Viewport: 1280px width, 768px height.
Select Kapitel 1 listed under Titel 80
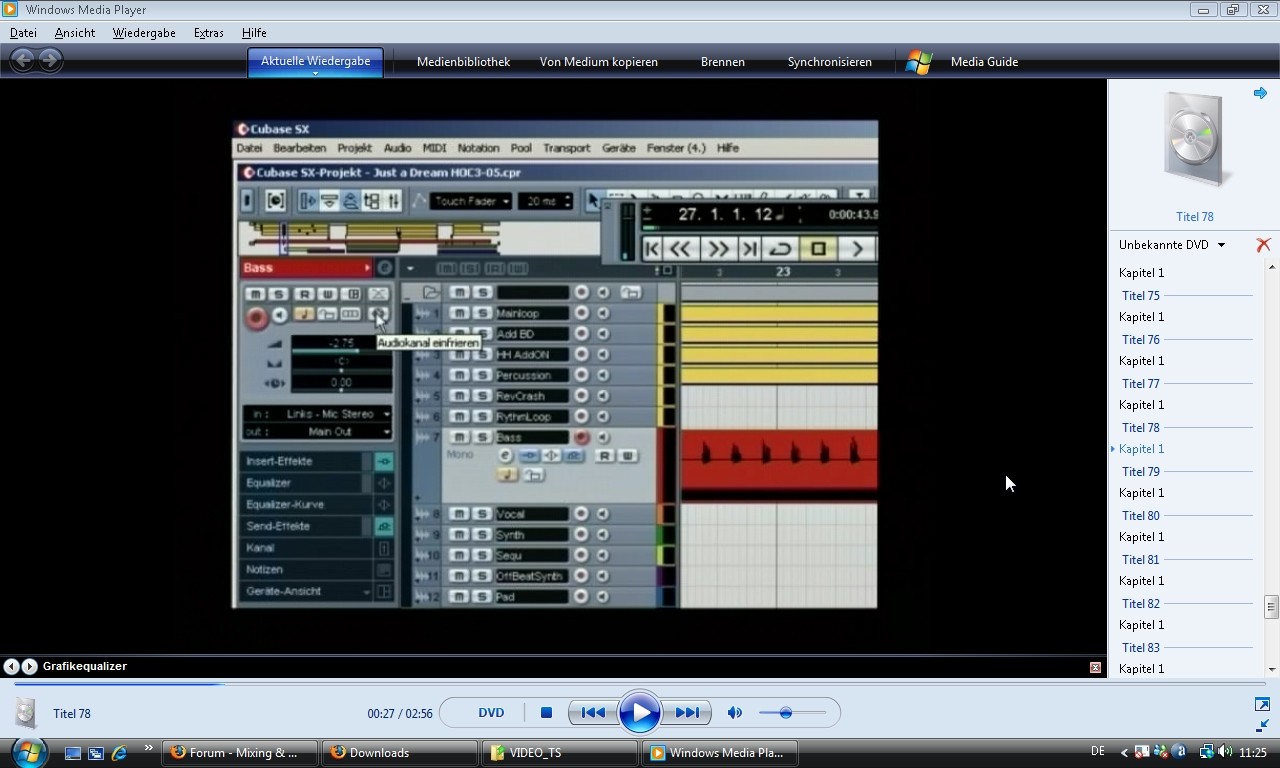tap(1141, 537)
